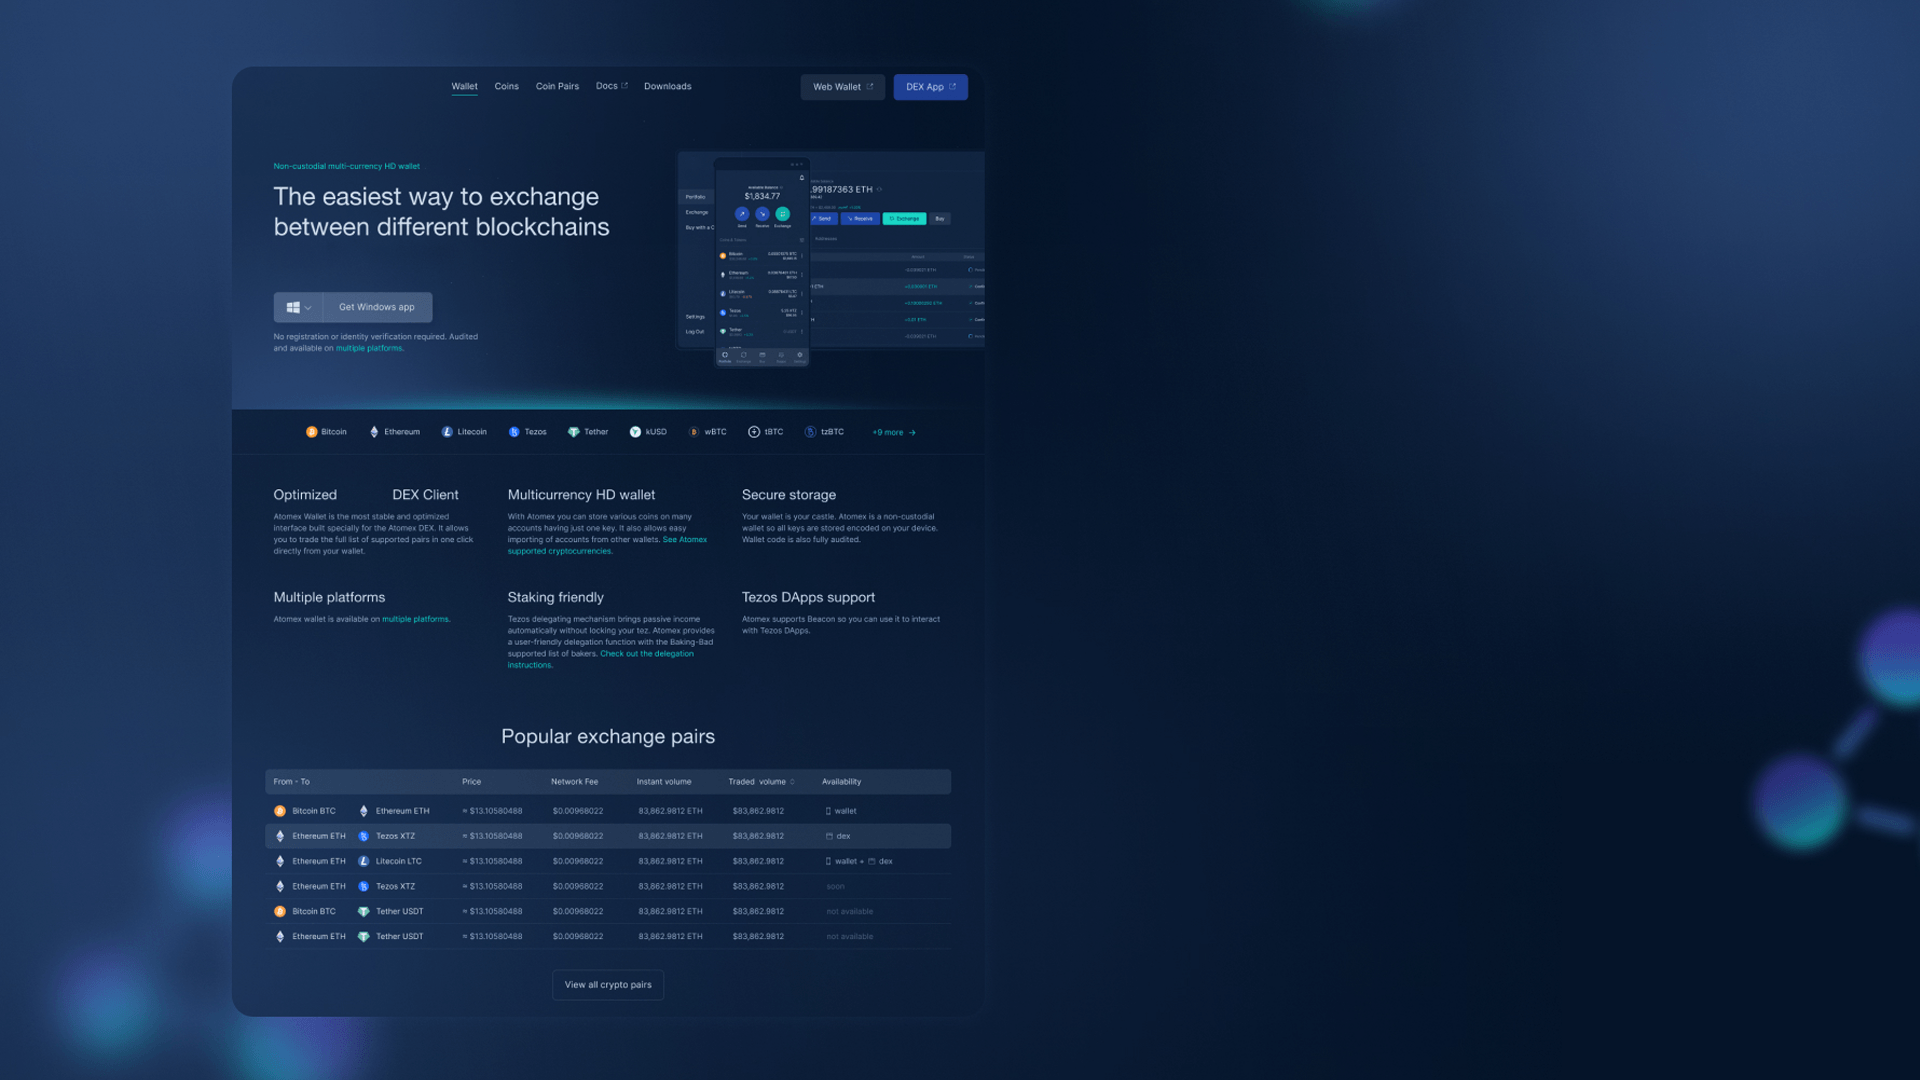This screenshot has height=1080, width=1920.
Task: Click the Bitcoin icon in the Bitcoin–Ethereum pair row
Action: point(280,811)
